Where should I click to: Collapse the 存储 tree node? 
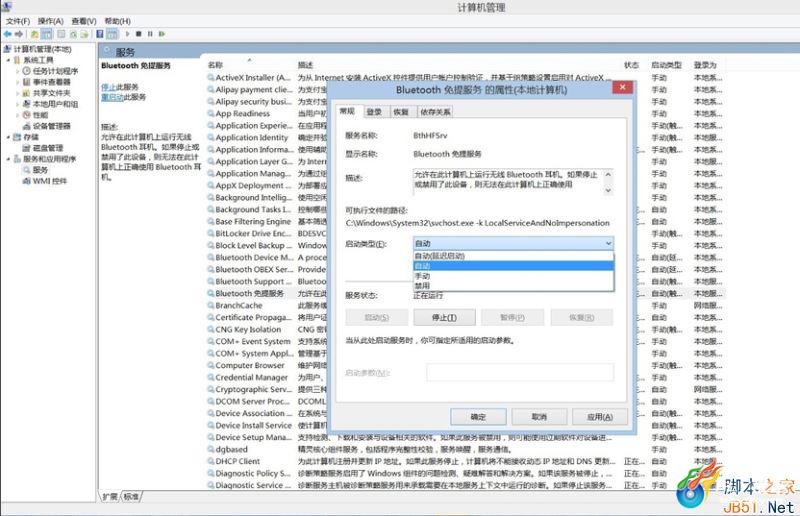pos(8,137)
